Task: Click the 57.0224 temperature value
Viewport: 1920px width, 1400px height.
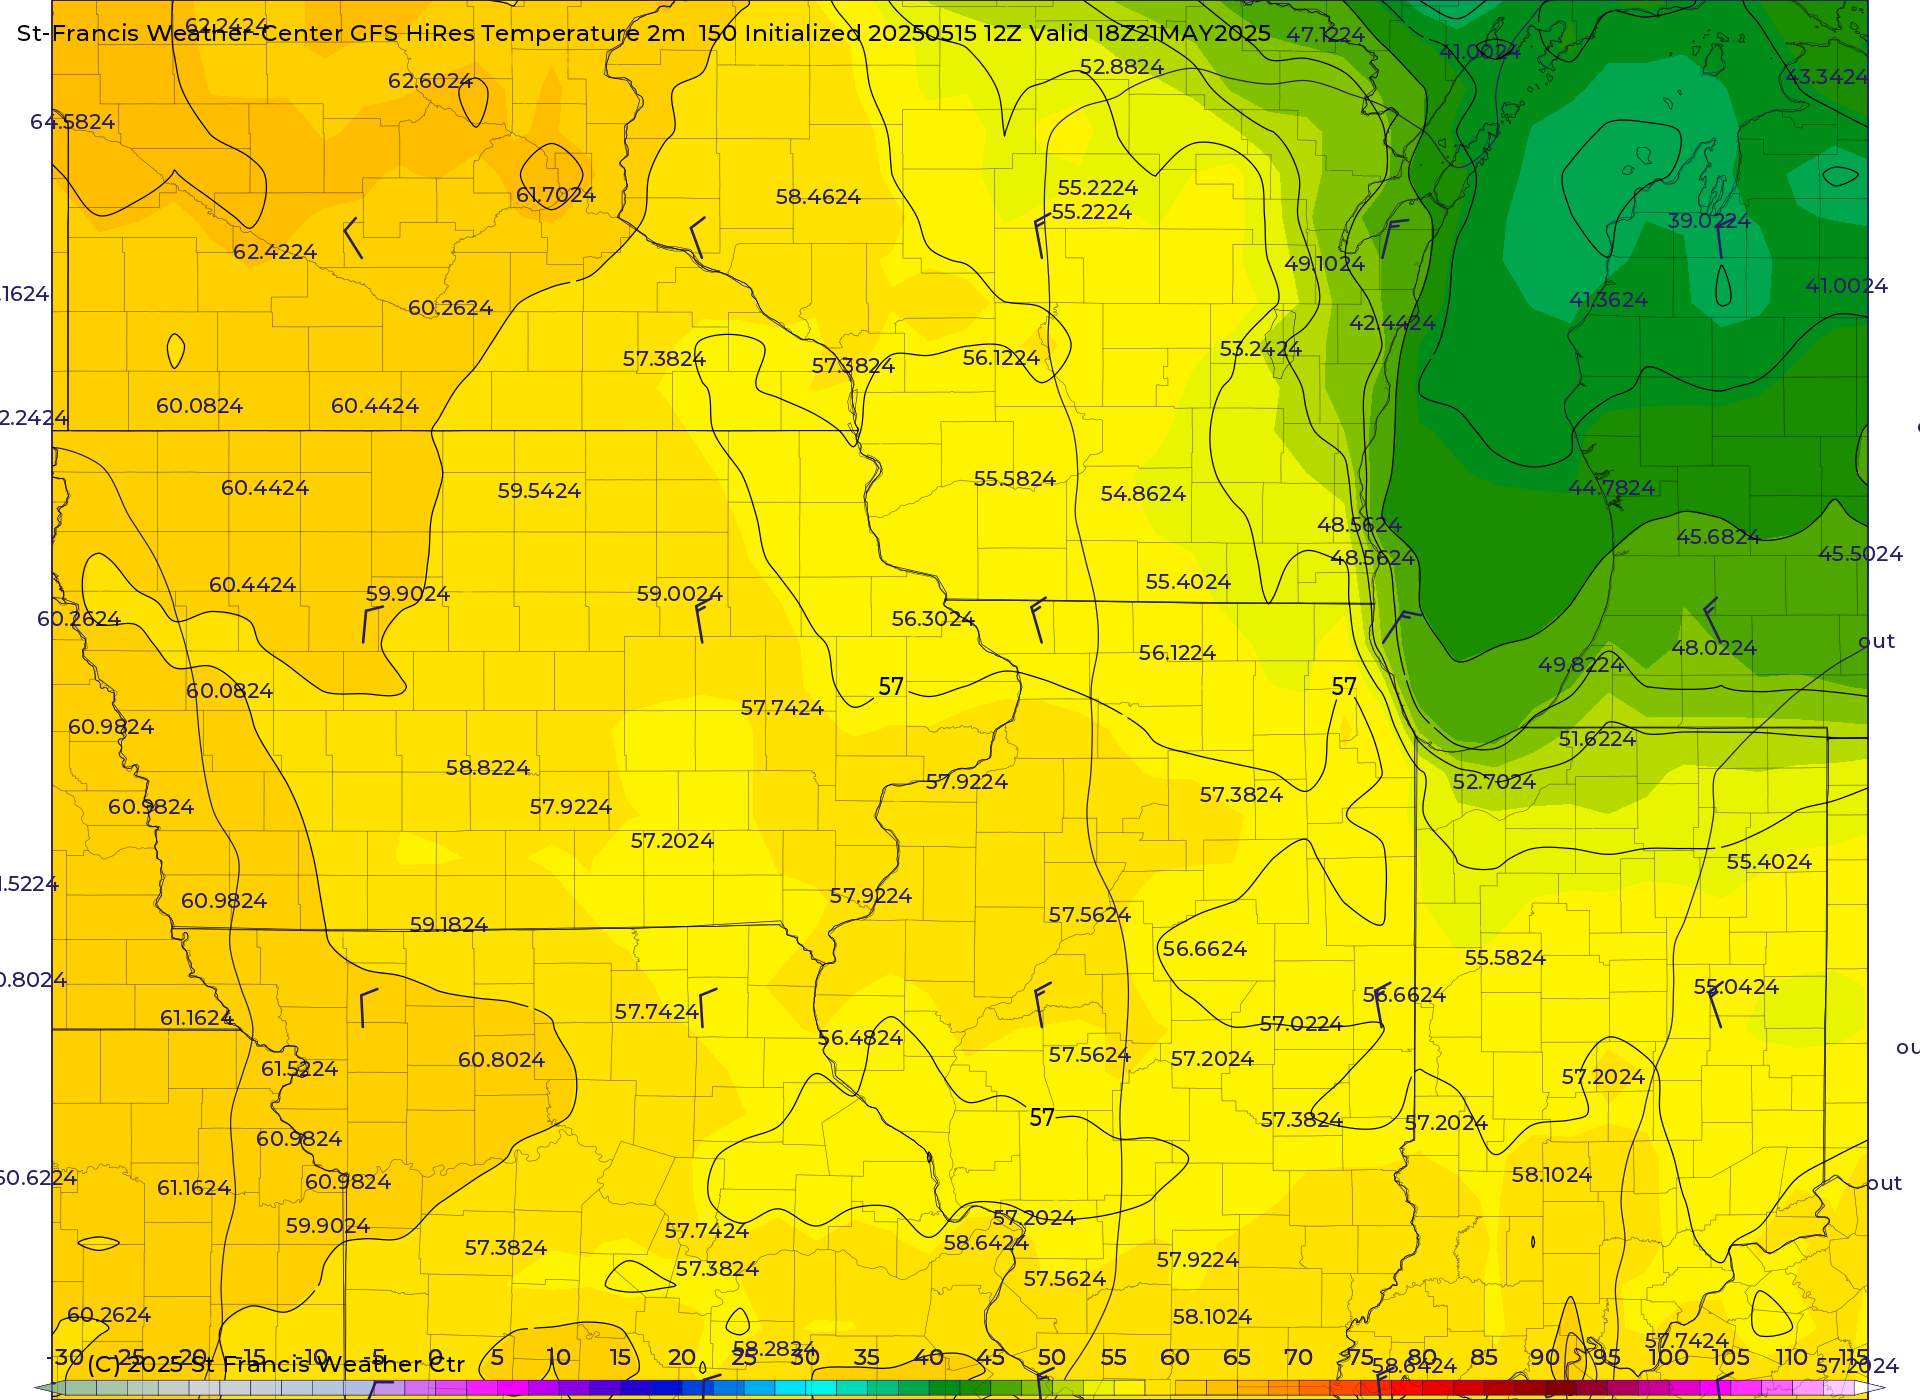Action: pyautogui.click(x=1302, y=1024)
